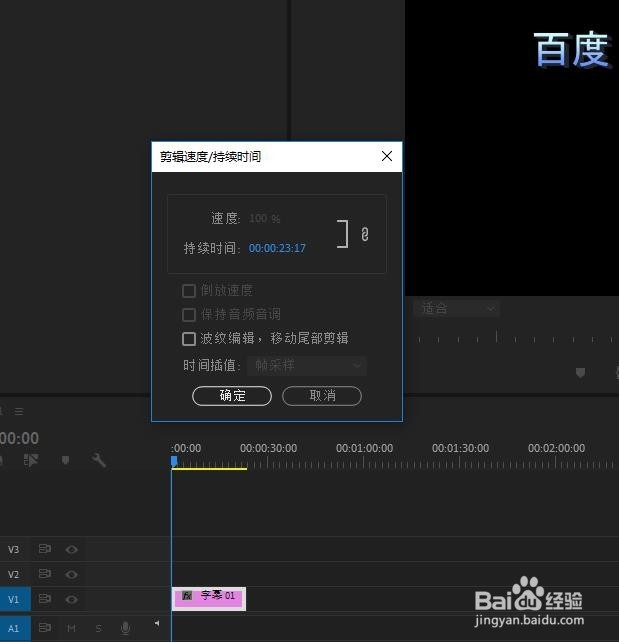Toggle V1 track targeting
Screen dimensions: 619x642
pos(15,599)
